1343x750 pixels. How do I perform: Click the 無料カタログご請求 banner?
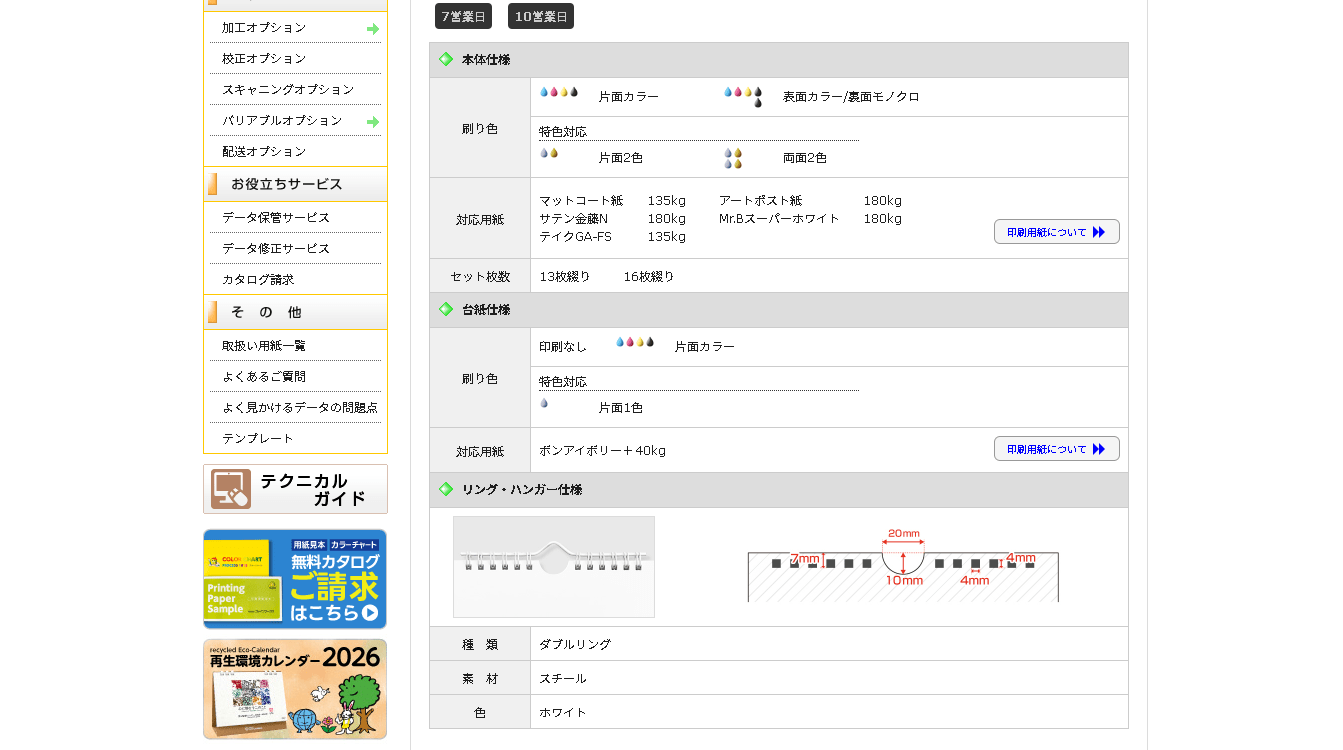coord(295,579)
